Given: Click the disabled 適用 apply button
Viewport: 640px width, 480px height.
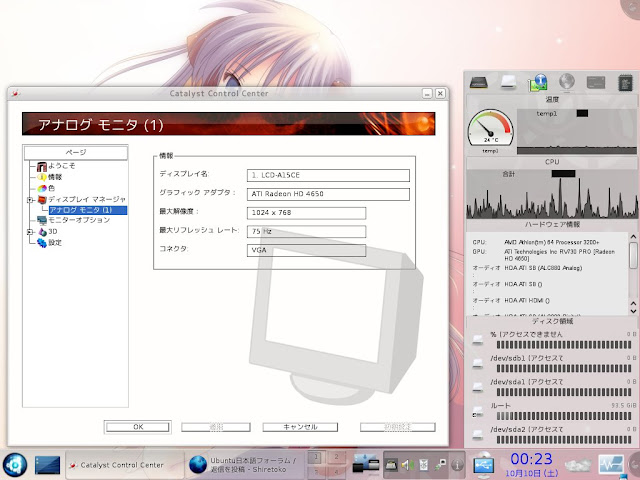Looking at the screenshot, I should (x=216, y=427).
